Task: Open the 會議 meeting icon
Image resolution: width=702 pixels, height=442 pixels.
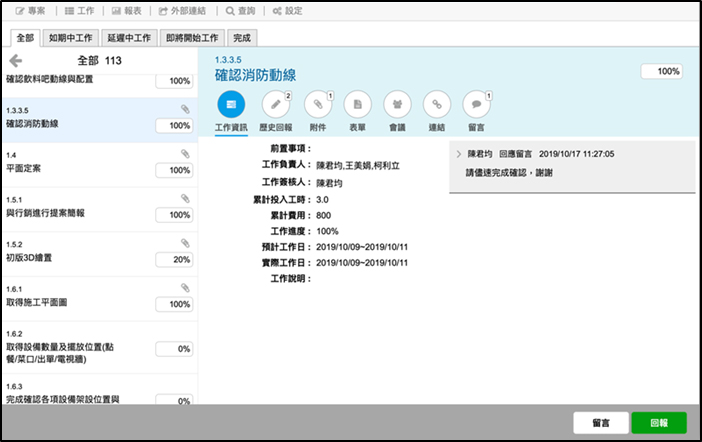Action: click(397, 104)
